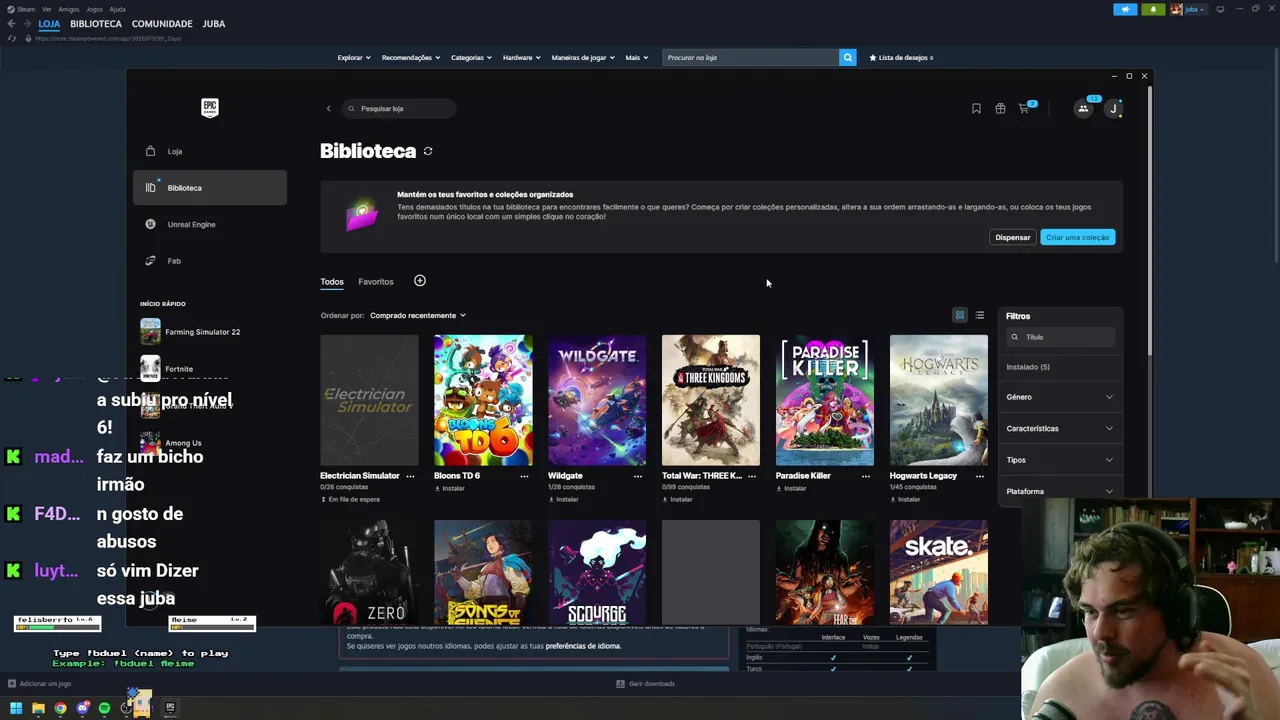The height and width of the screenshot is (720, 1280).
Task: Open Steam Amigos menu
Action: (68, 9)
